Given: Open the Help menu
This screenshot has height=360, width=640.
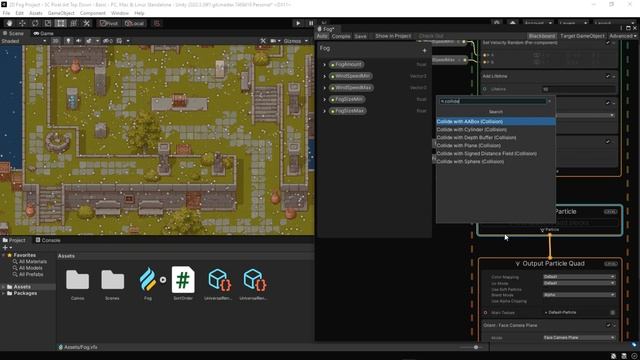Looking at the screenshot, I should (139, 13).
